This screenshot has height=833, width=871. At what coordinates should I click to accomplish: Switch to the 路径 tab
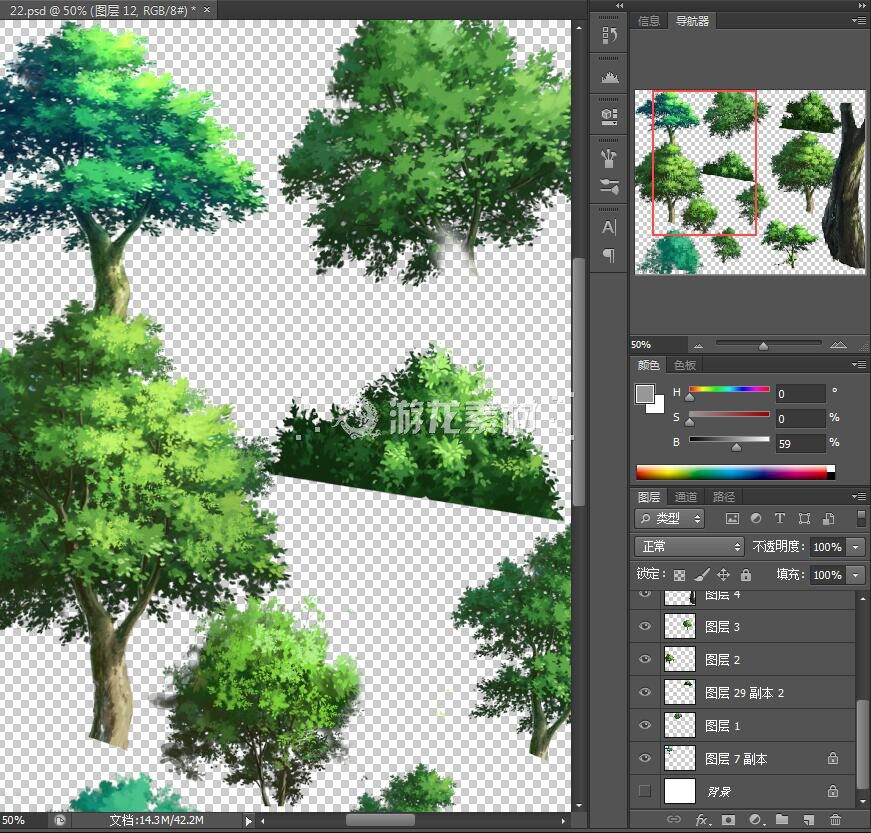point(723,496)
